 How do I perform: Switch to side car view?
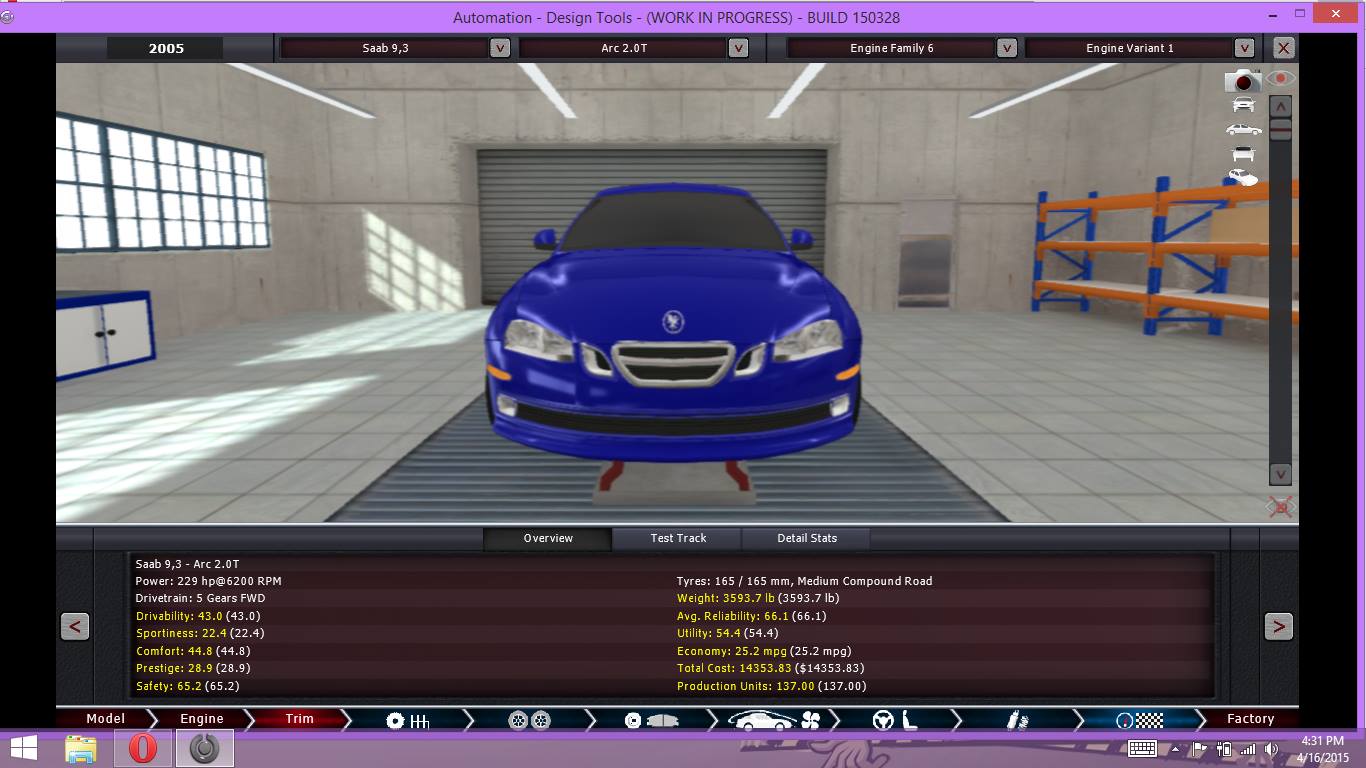click(1243, 129)
